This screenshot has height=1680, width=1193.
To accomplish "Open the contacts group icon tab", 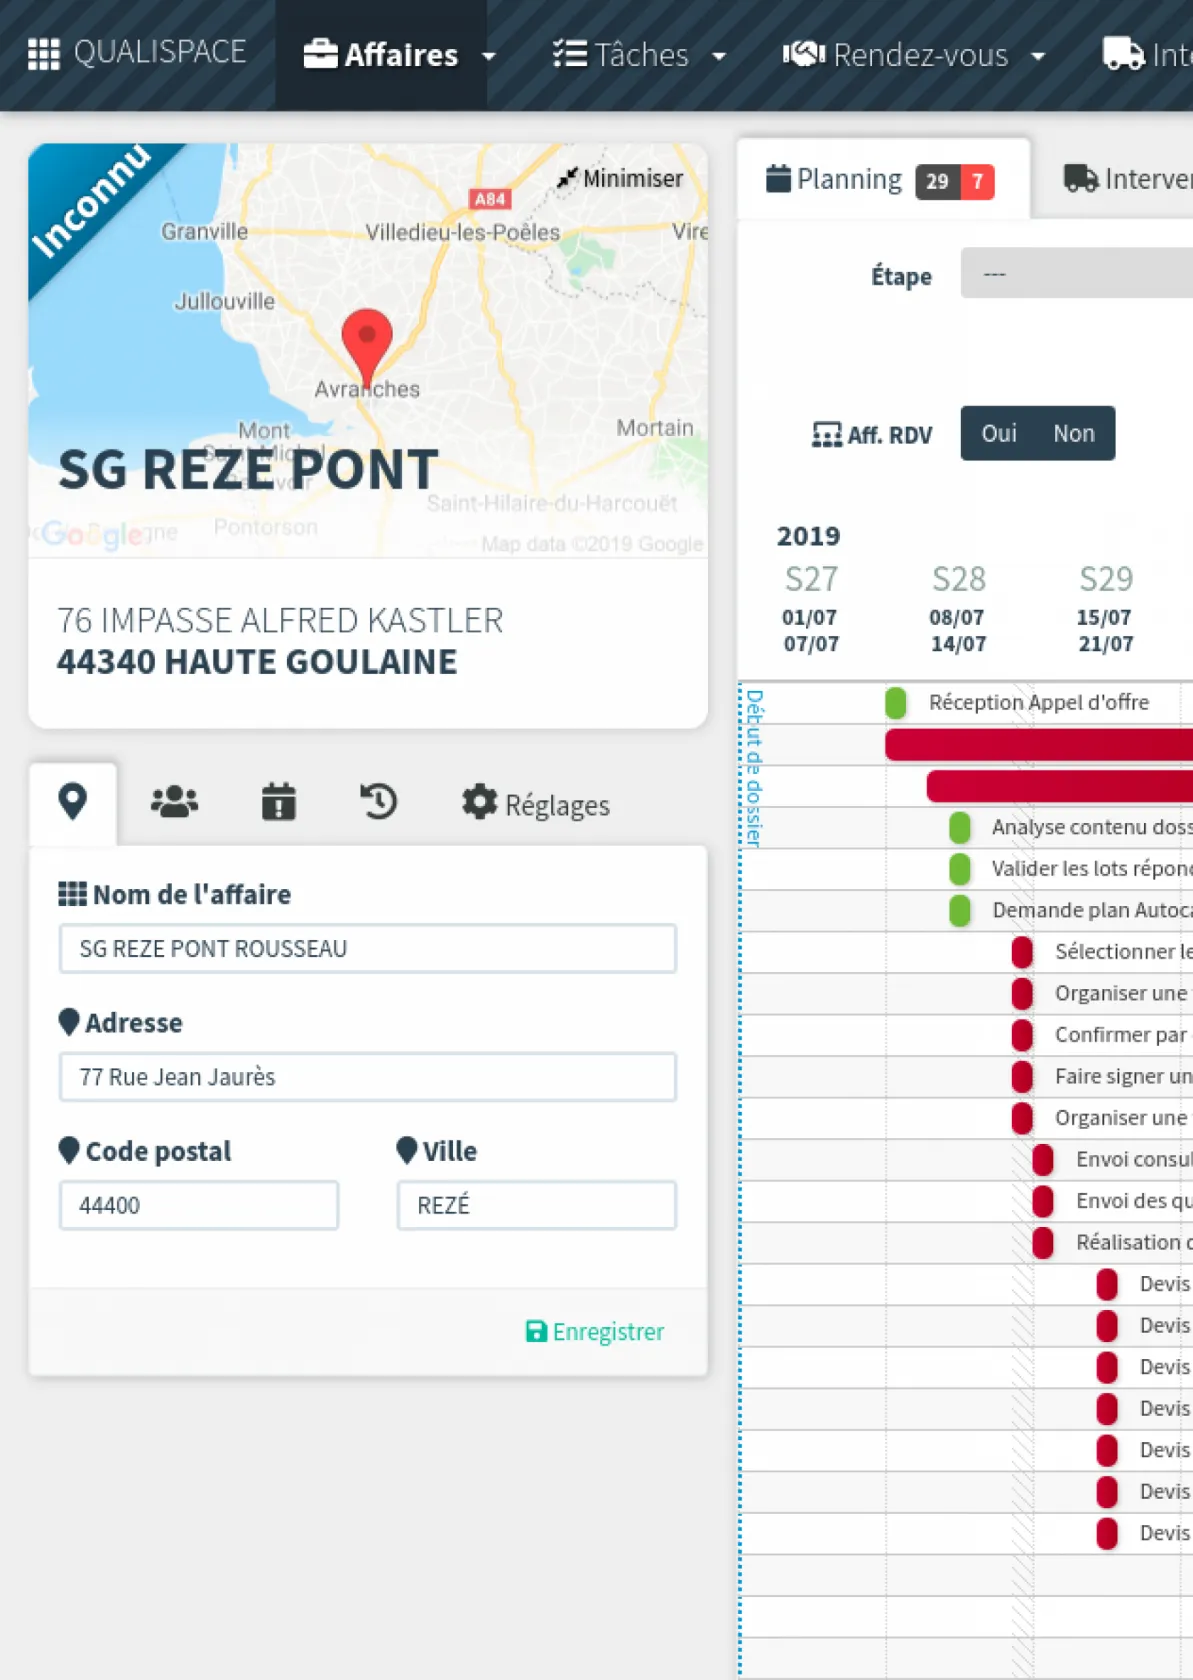I will tap(174, 802).
